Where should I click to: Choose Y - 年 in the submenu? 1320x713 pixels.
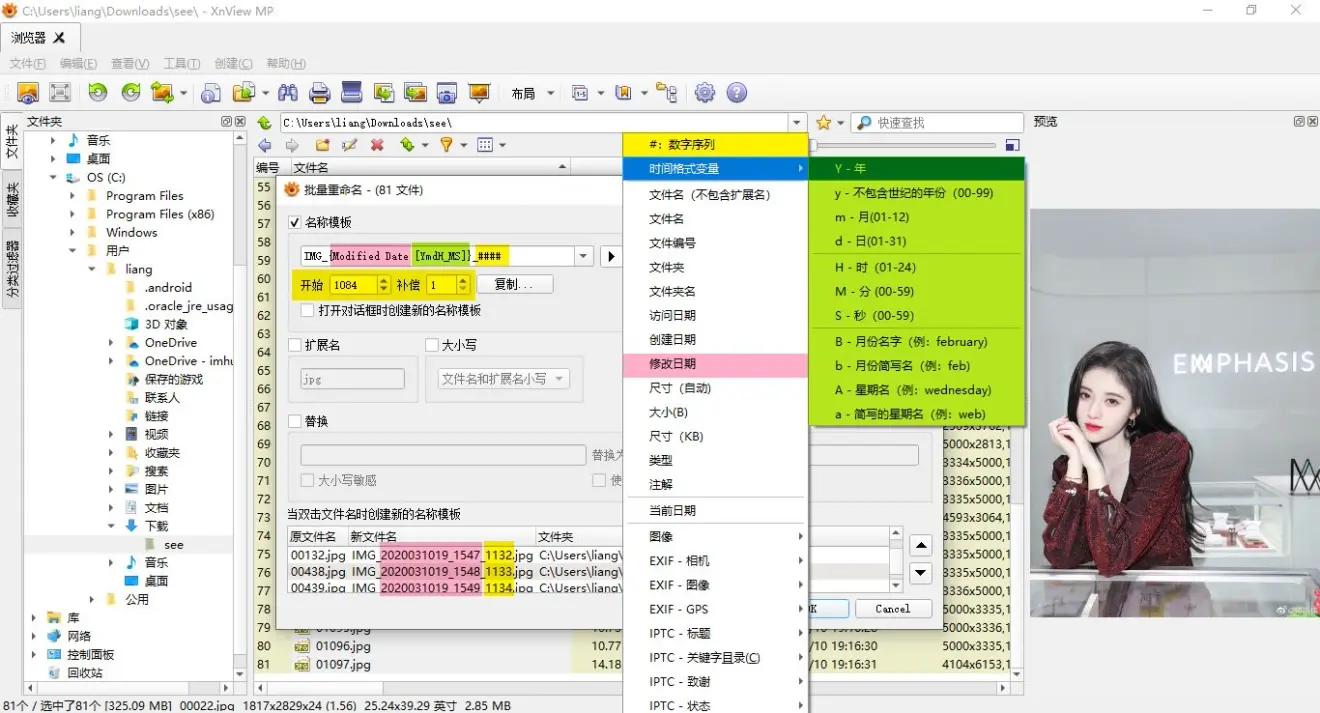(x=917, y=168)
